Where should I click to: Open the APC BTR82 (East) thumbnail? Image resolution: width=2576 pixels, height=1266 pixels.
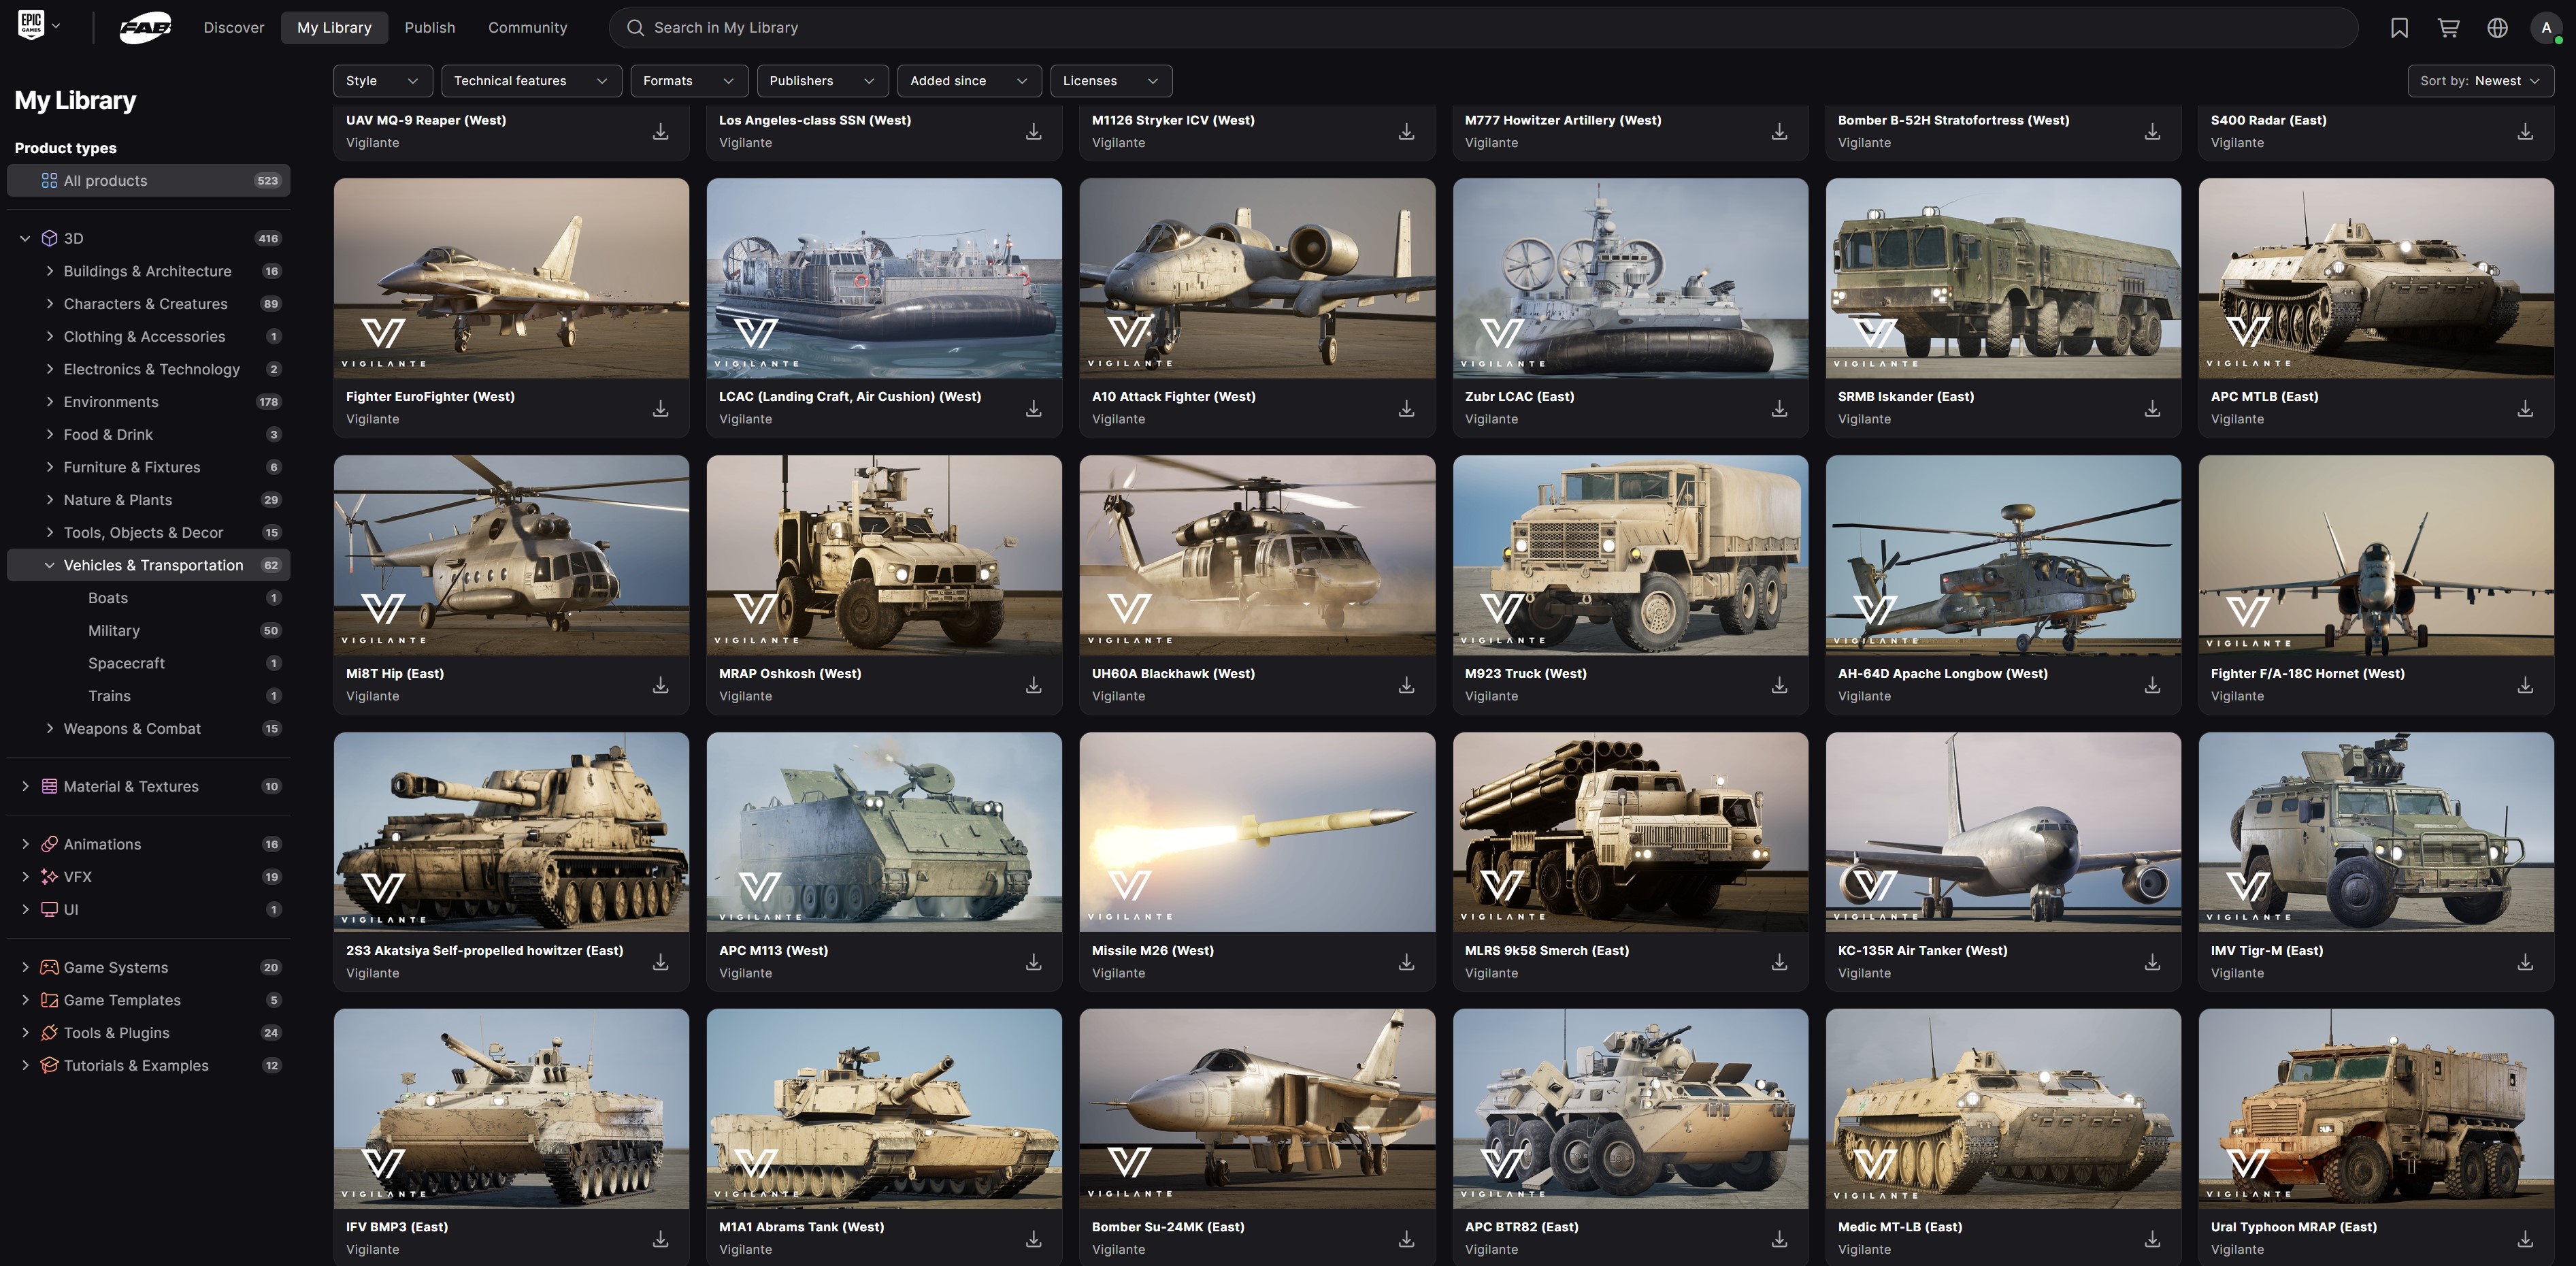click(1630, 1108)
